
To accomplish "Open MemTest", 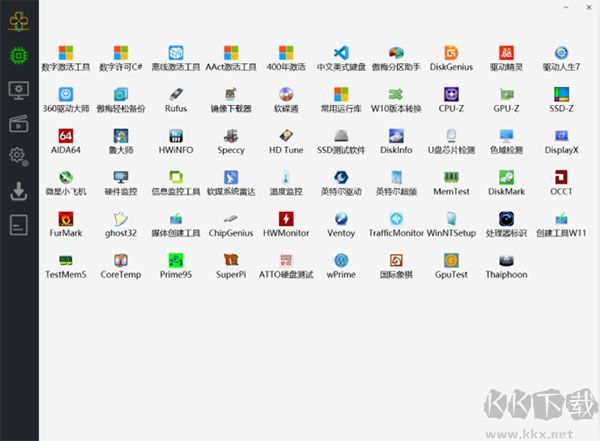I will (x=451, y=183).
